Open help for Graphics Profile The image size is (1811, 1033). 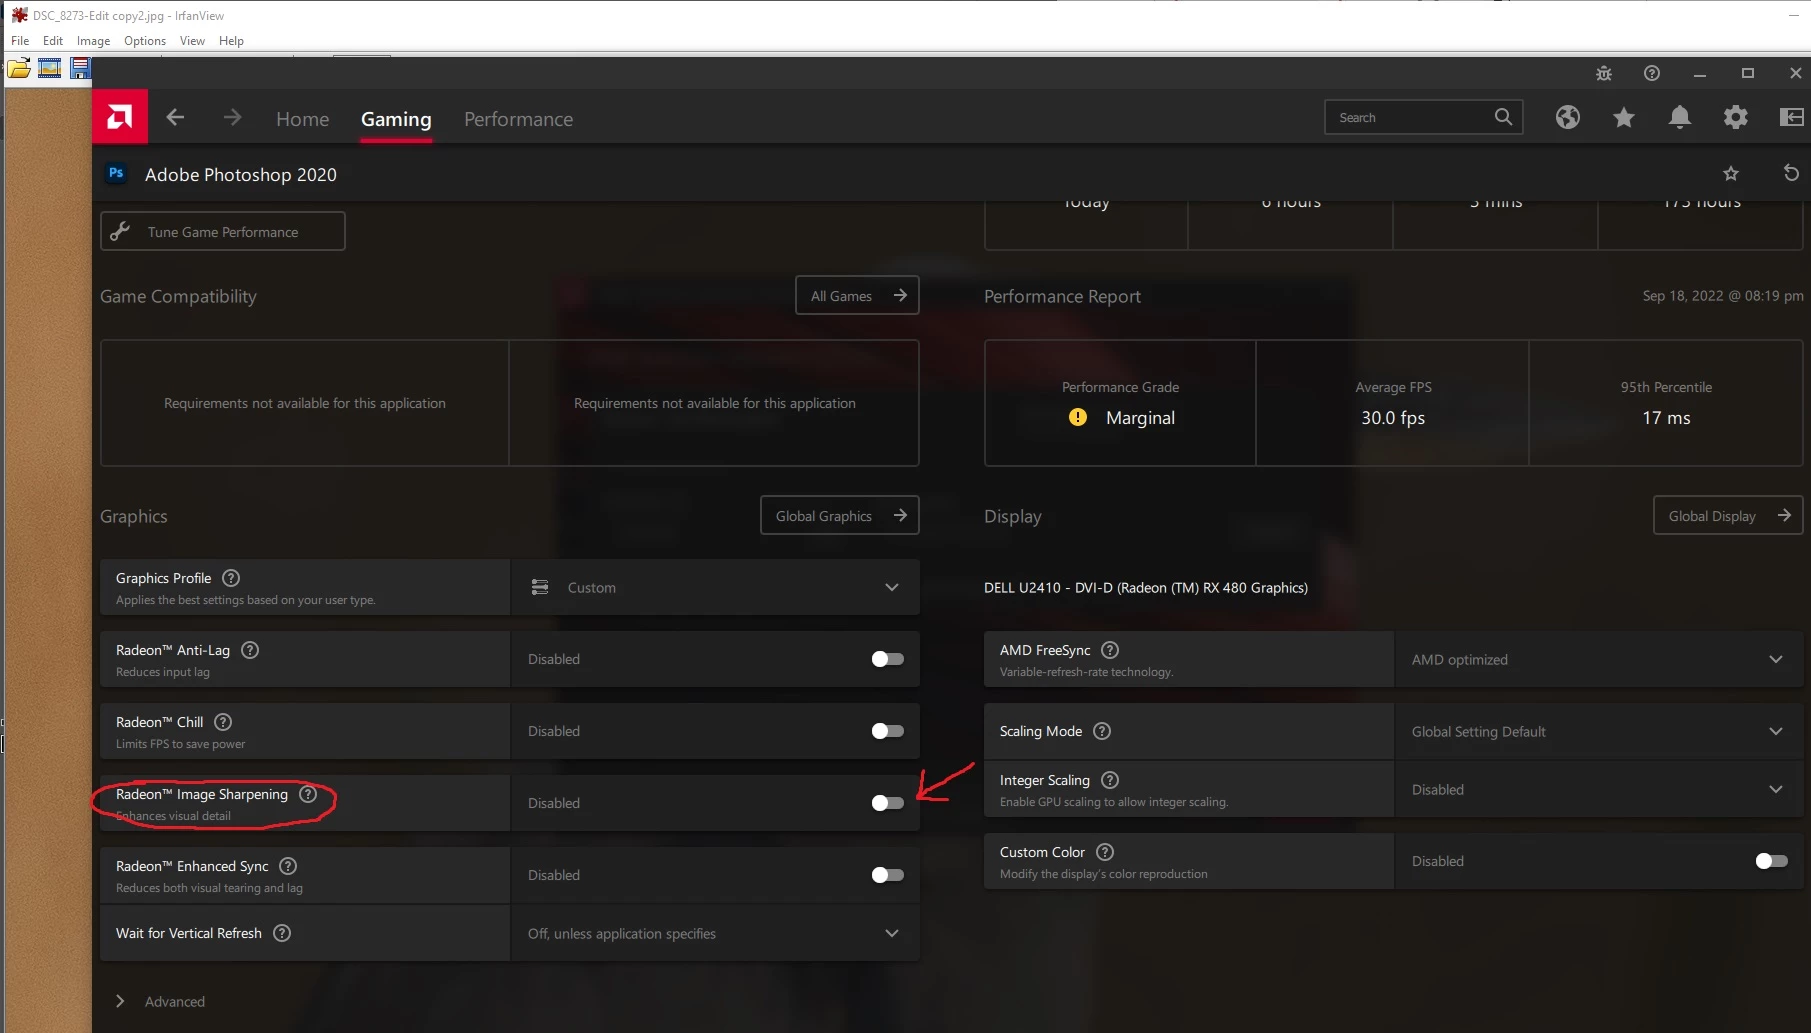[x=231, y=578]
